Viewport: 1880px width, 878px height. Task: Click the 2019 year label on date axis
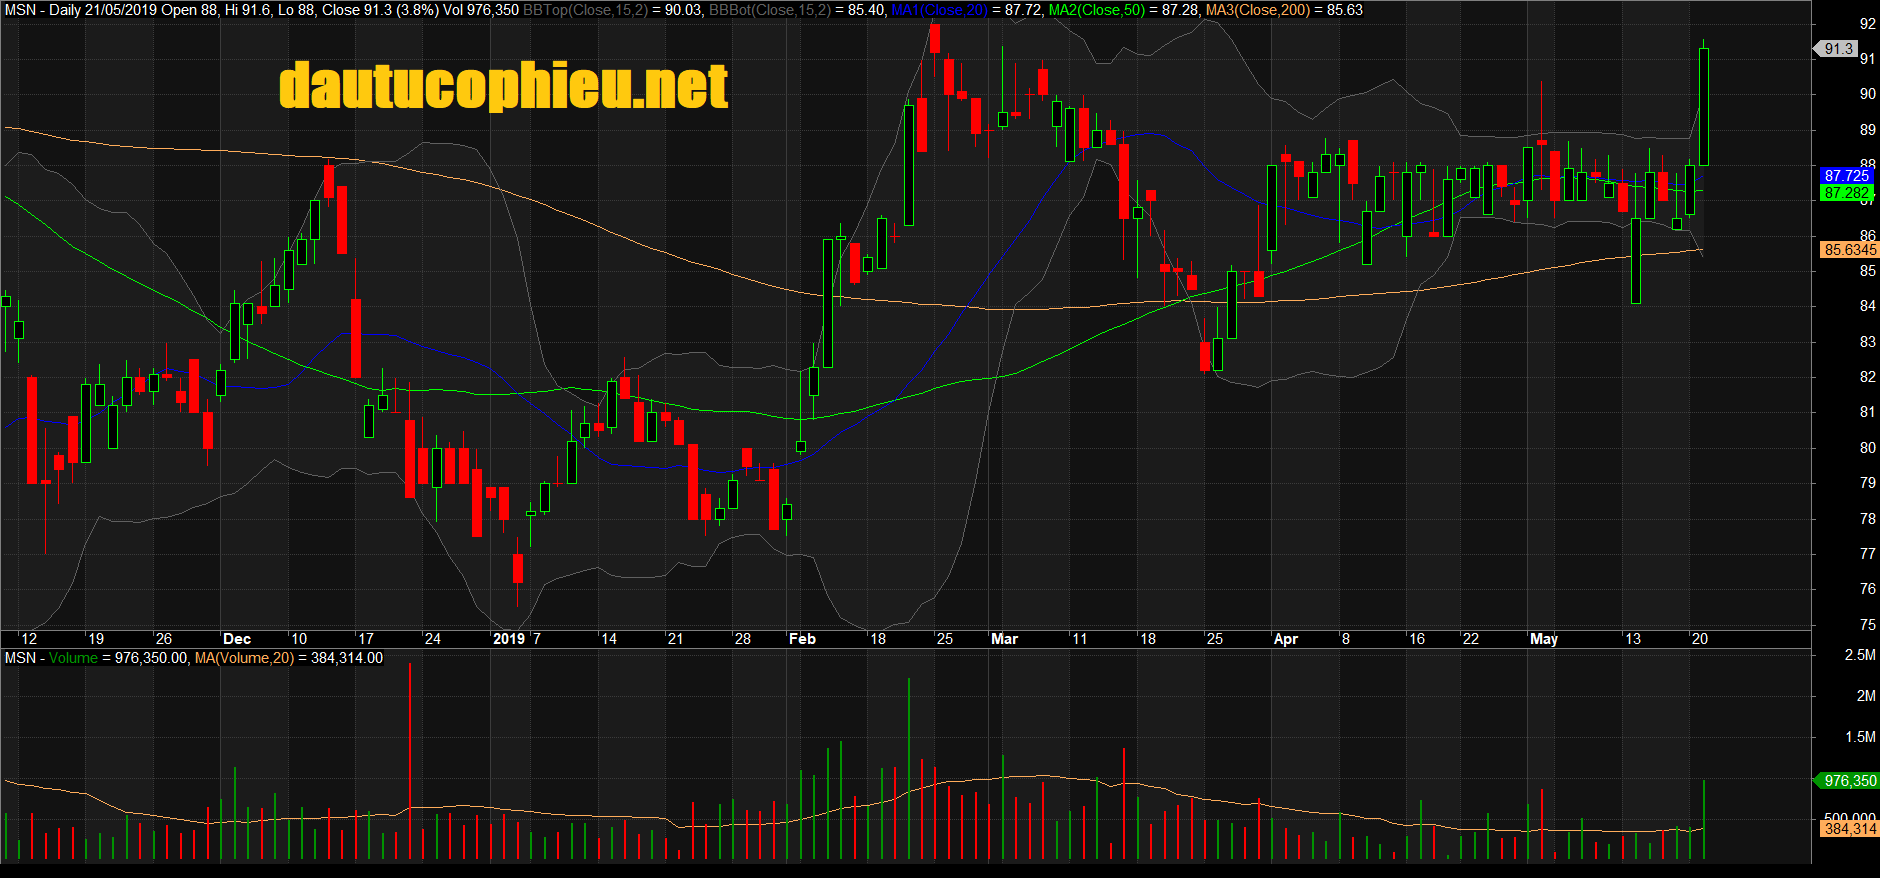509,639
